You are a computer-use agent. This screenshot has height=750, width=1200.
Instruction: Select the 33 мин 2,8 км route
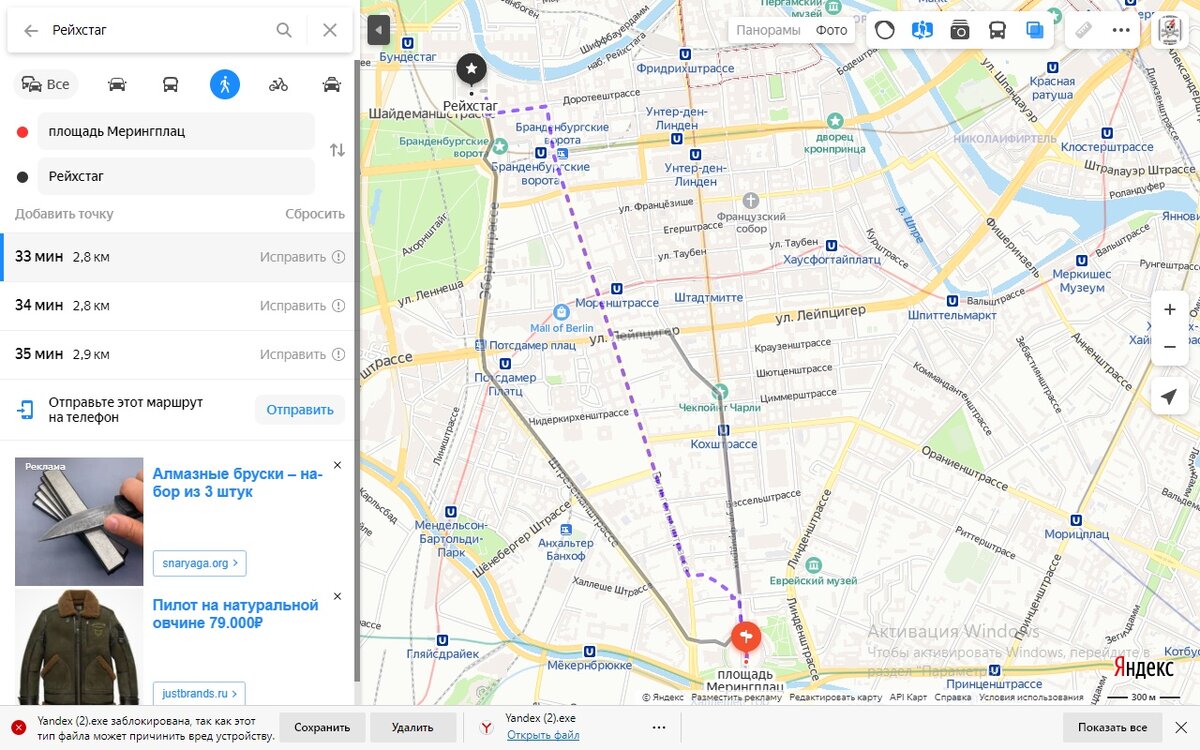pyautogui.click(x=179, y=257)
